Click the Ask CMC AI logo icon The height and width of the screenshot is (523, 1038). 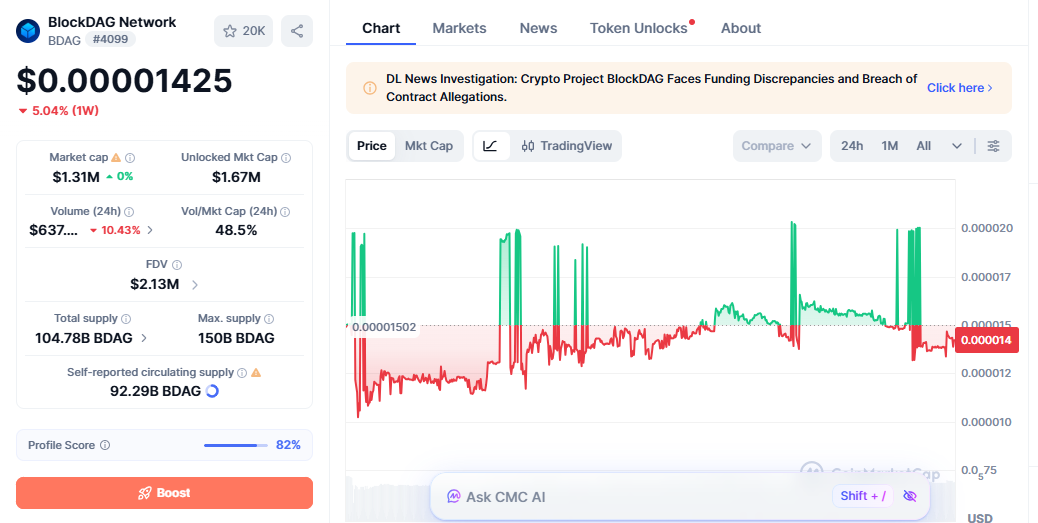point(453,497)
